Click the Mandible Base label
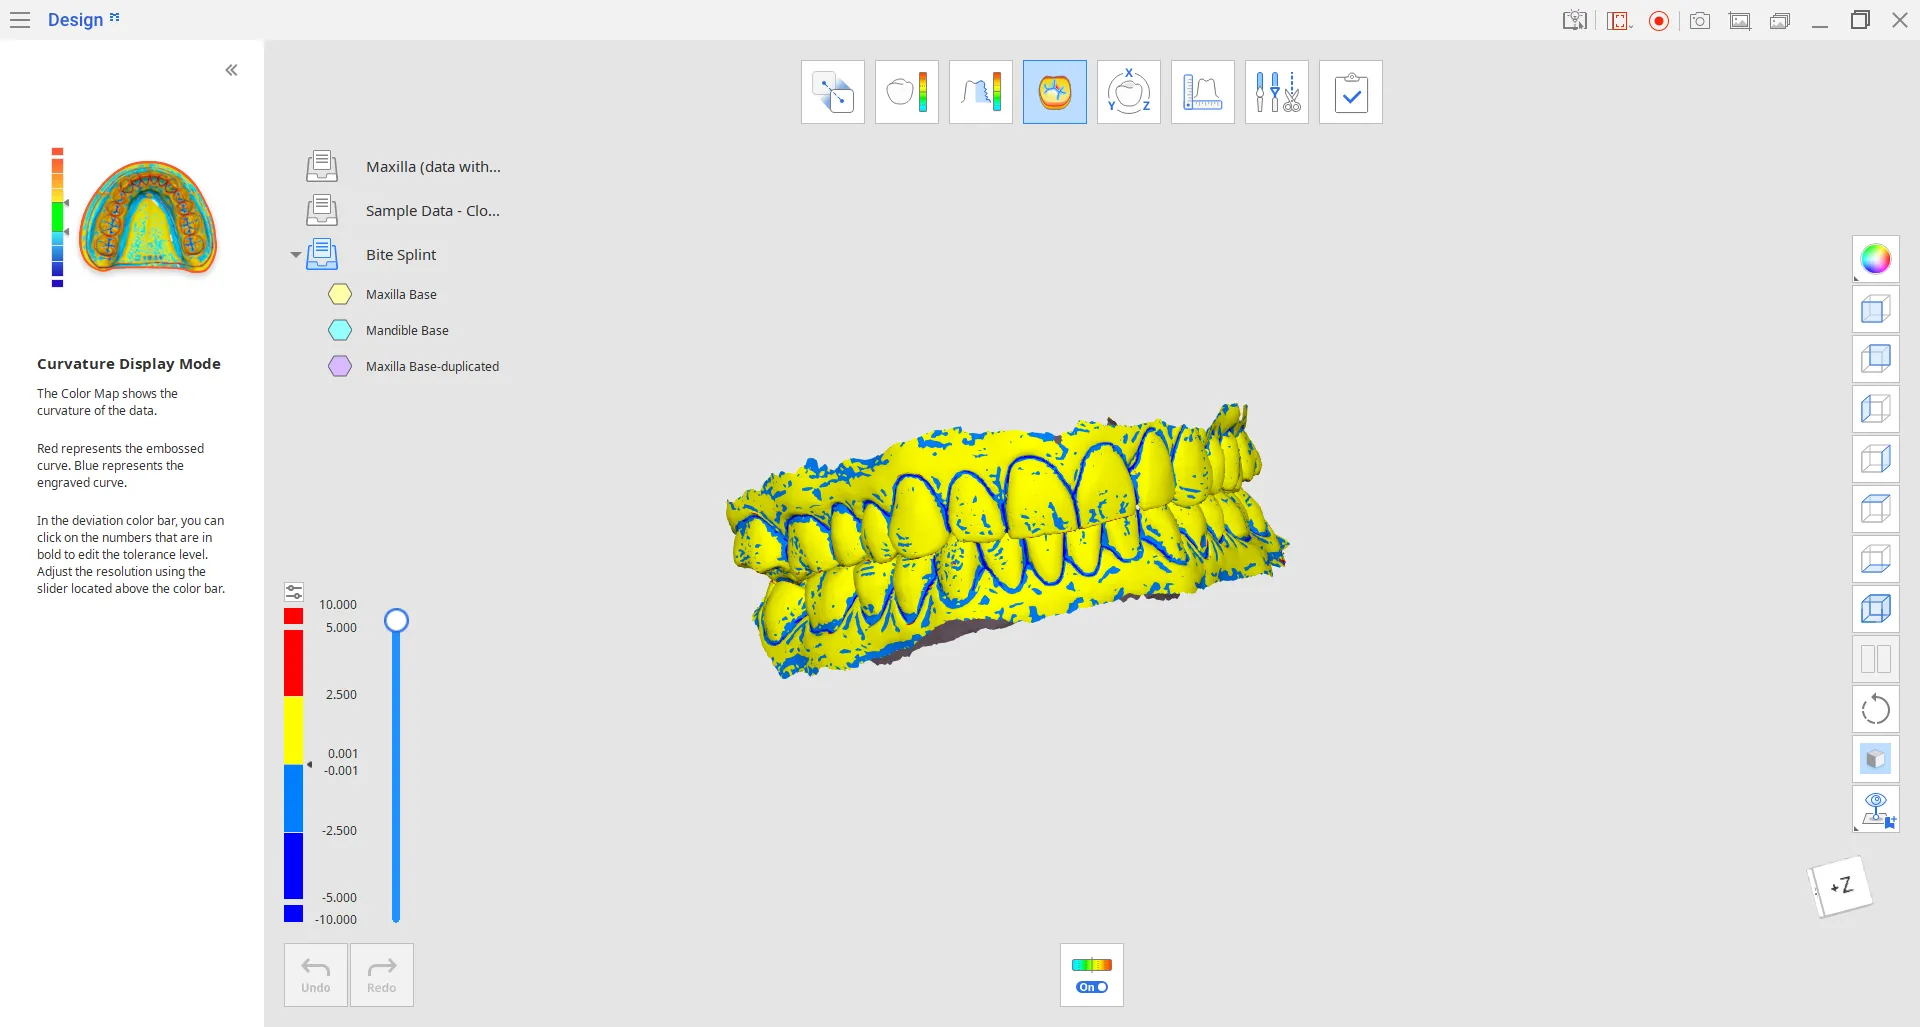The width and height of the screenshot is (1920, 1027). coord(407,330)
